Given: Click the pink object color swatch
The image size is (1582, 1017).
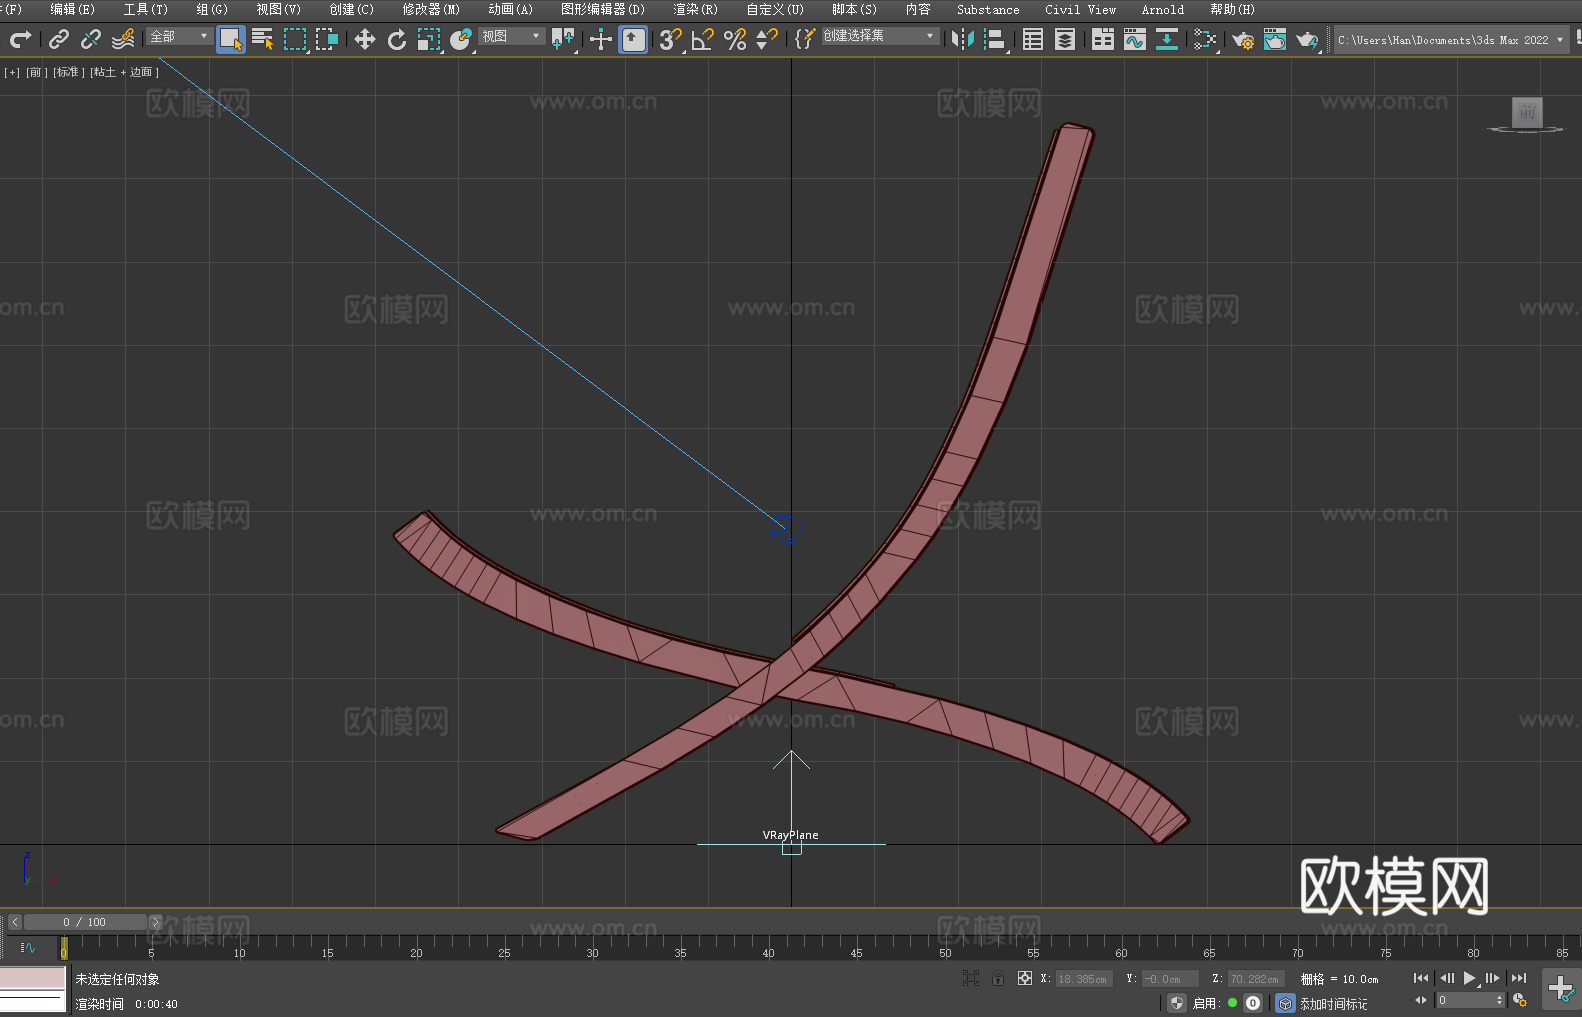Looking at the screenshot, I should point(32,978).
